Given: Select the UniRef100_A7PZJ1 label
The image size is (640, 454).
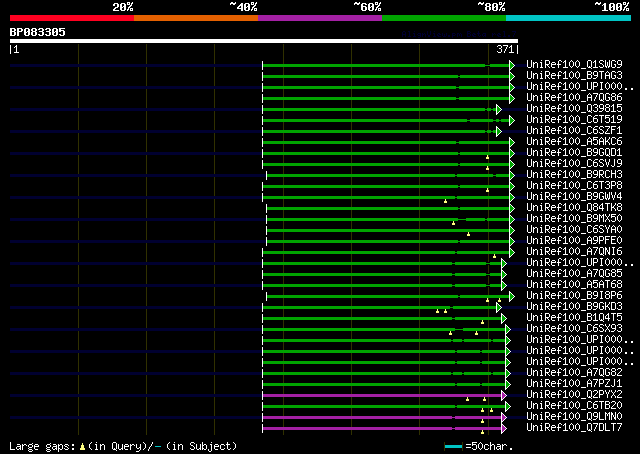Looking at the screenshot, I should tap(574, 384).
